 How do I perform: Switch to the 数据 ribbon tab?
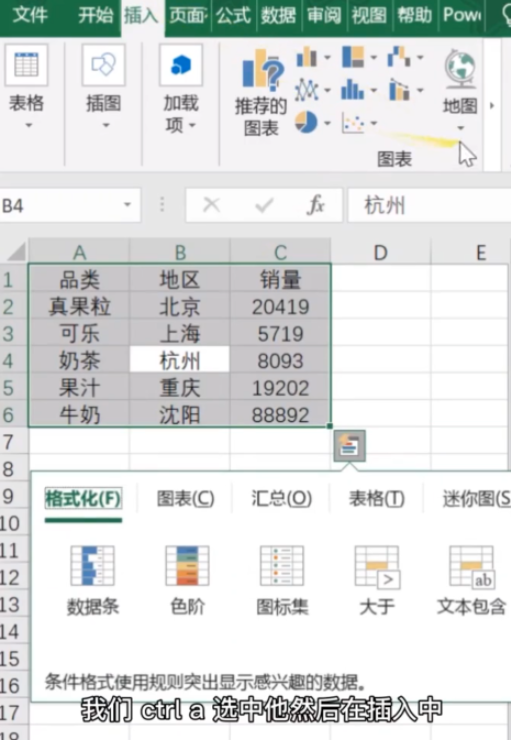pos(278,15)
